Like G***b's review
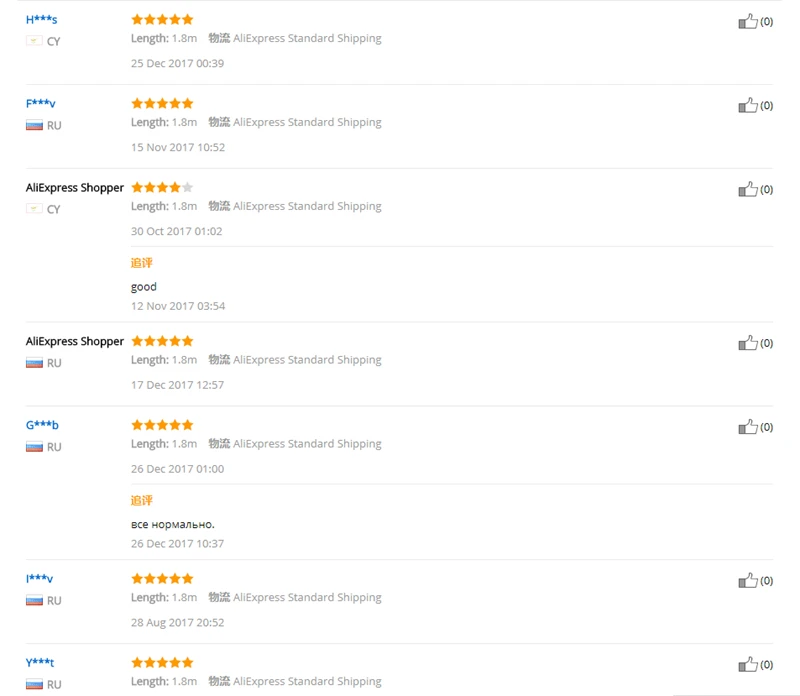Image resolution: width=800 pixels, height=696 pixels. point(747,427)
